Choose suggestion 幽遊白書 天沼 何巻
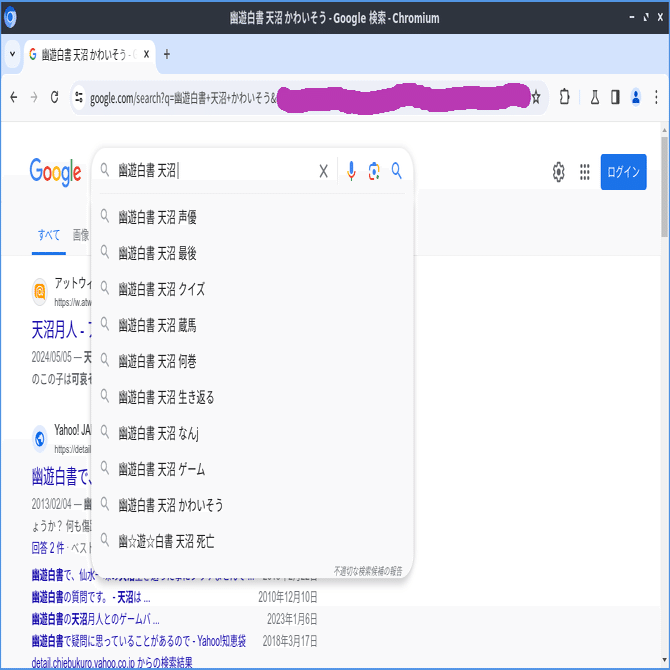The height and width of the screenshot is (670, 670). point(252,361)
